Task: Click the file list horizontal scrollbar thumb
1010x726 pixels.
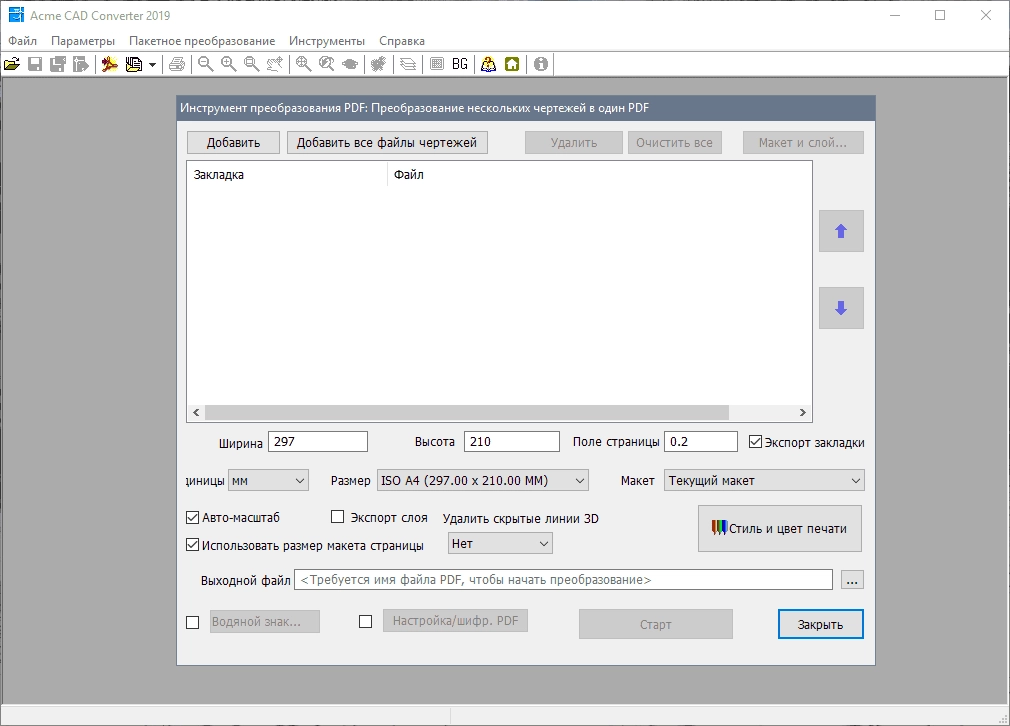Action: [467, 412]
